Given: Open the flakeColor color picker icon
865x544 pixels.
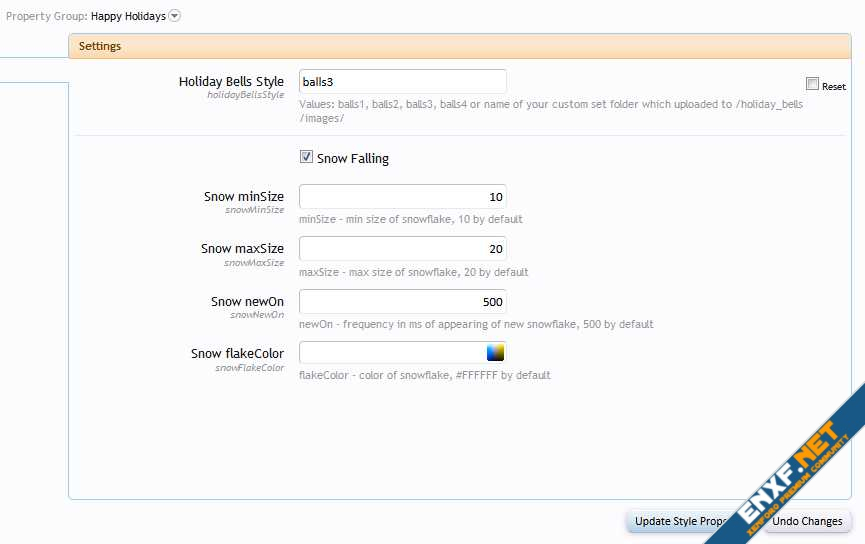Looking at the screenshot, I should [x=495, y=353].
